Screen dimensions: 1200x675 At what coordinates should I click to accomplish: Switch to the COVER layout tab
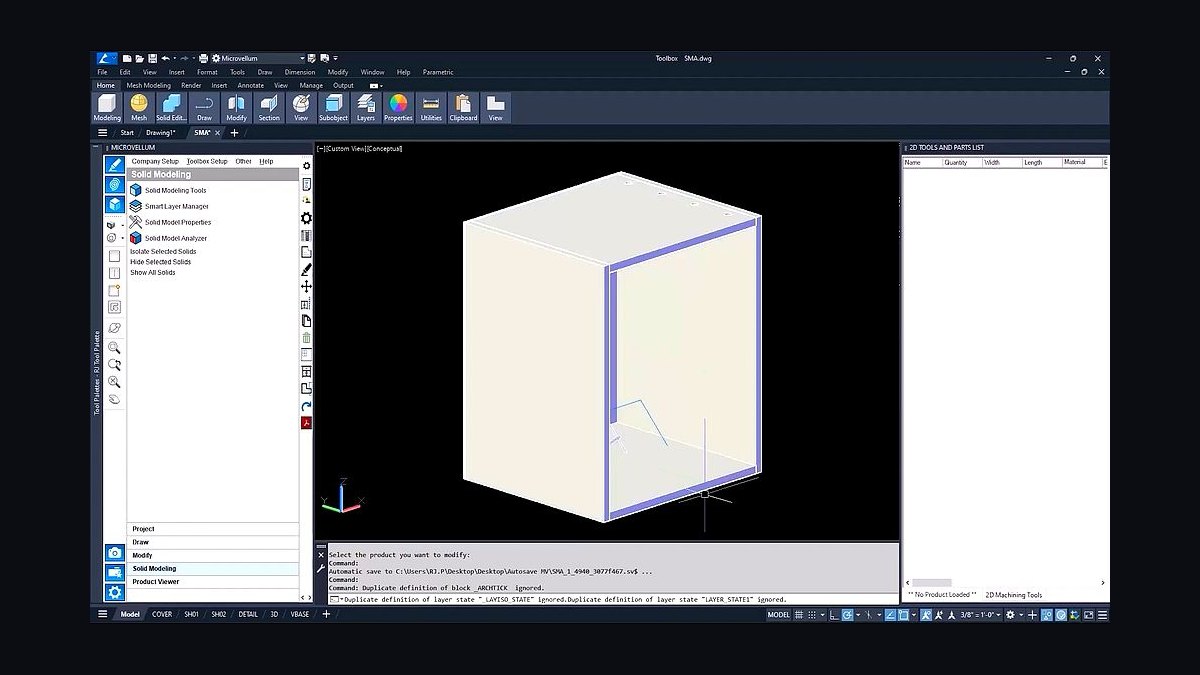point(161,614)
